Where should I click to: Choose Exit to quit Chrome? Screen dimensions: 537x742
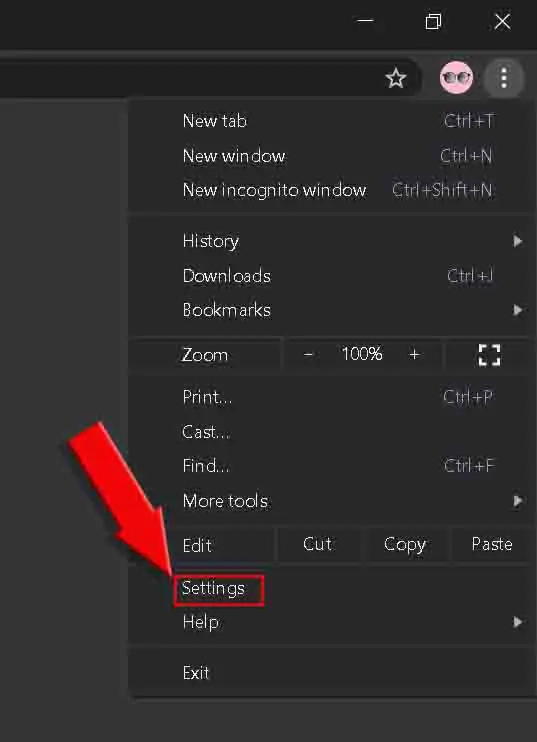(x=331, y=672)
